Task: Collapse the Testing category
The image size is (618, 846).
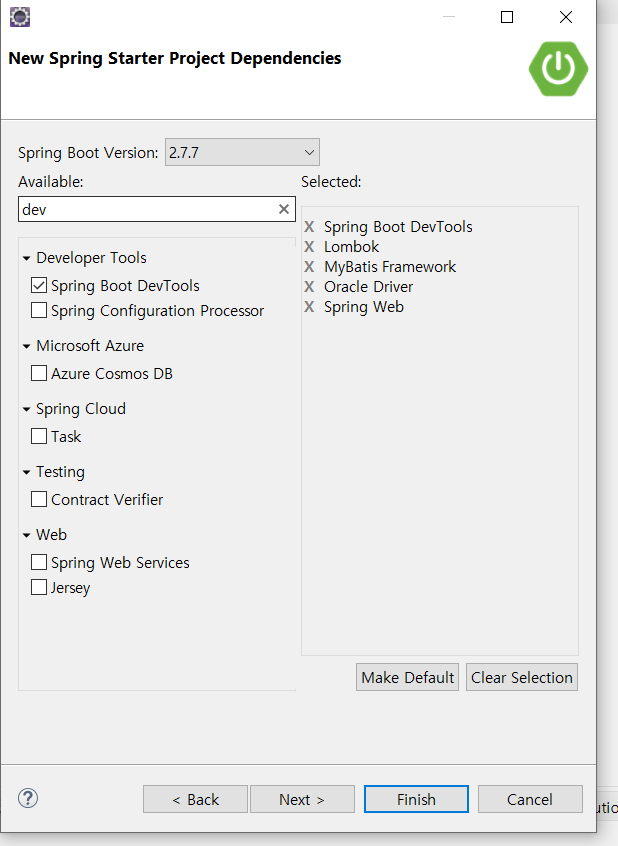Action: 26,473
